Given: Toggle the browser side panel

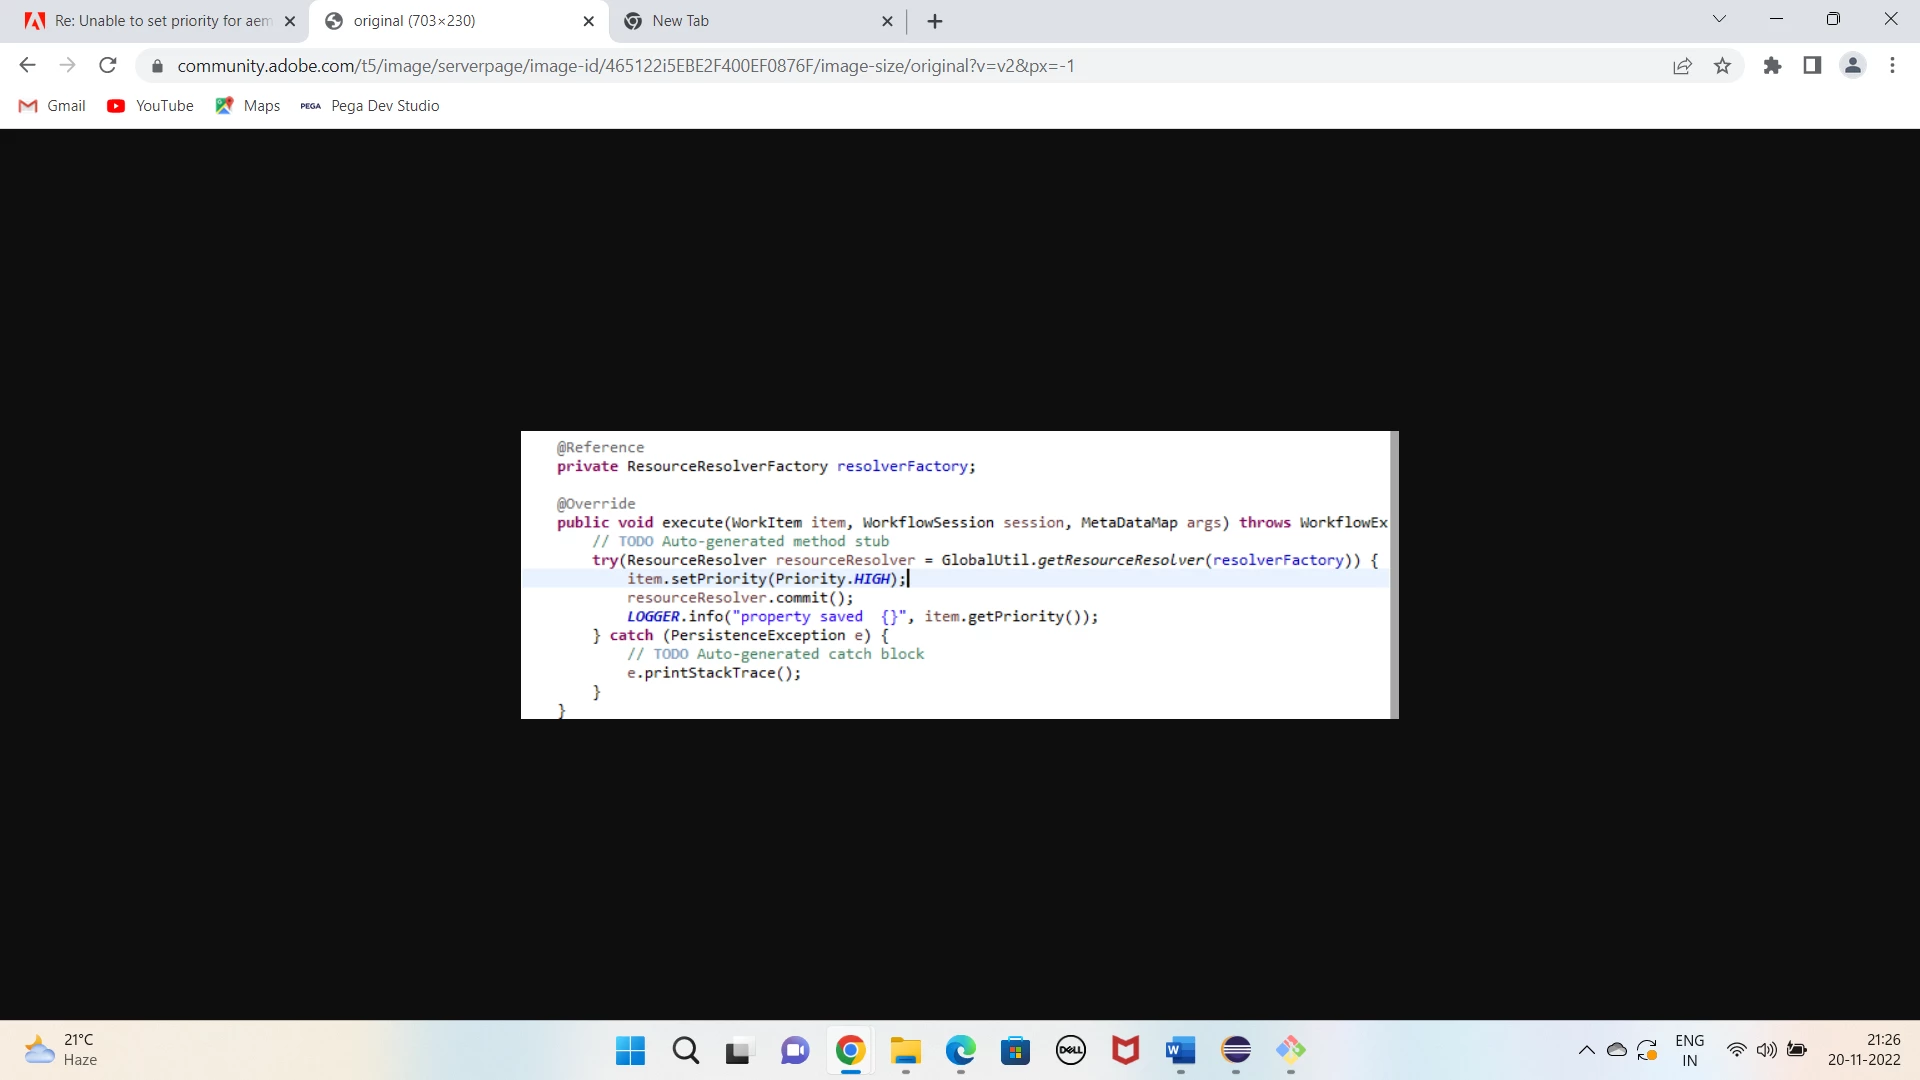Looking at the screenshot, I should [1812, 66].
